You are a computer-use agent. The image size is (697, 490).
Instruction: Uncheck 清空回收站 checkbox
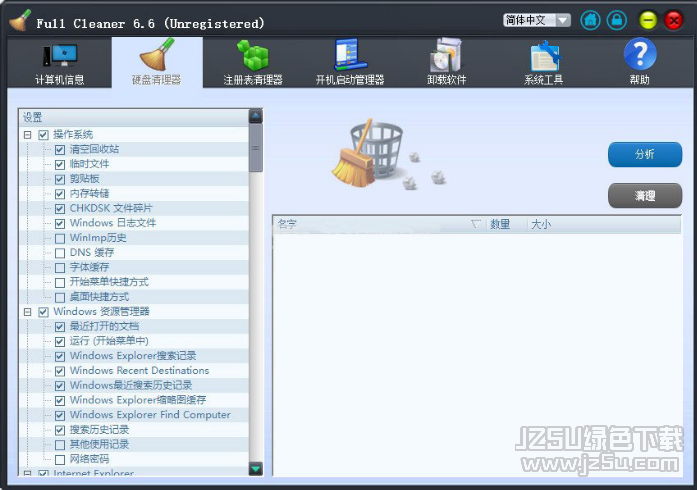(x=60, y=149)
